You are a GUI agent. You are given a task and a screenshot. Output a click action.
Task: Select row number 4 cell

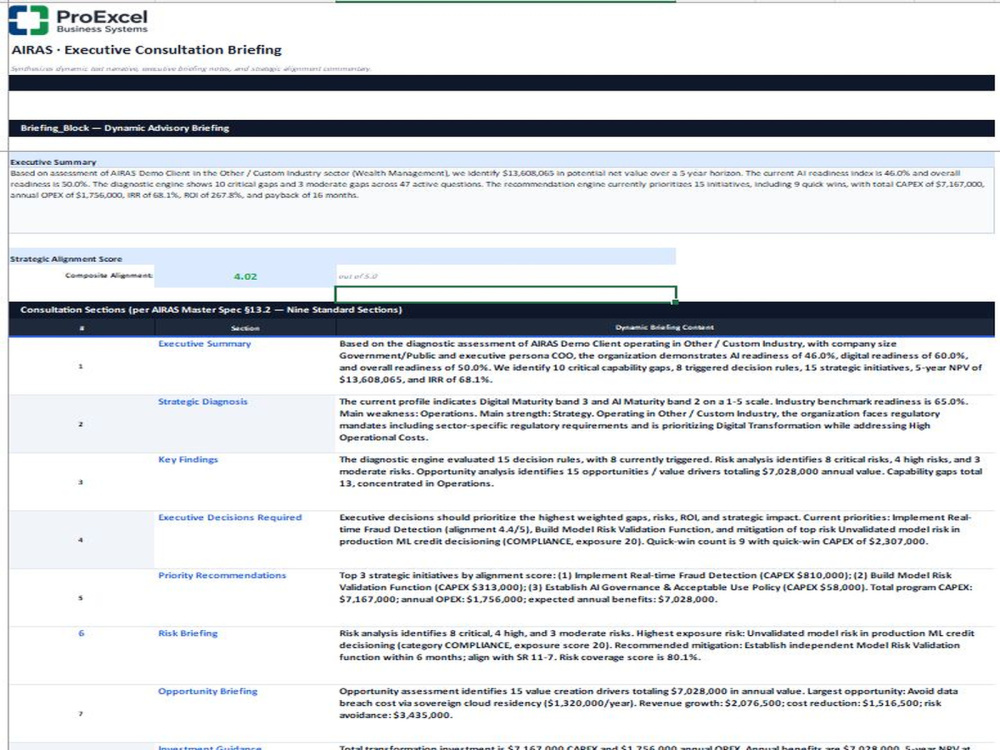(x=81, y=540)
